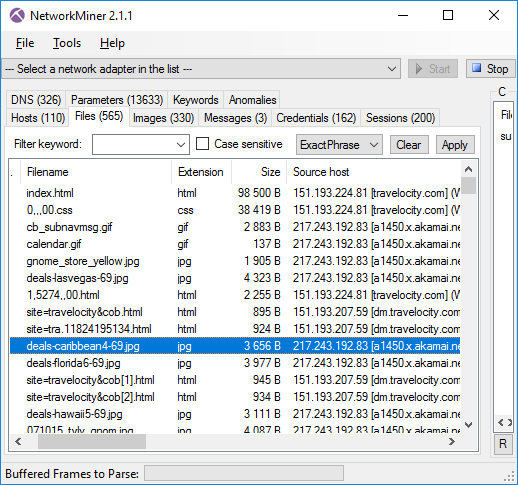
Task: Select the site=travelocity&cob.html file row
Action: coord(235,312)
